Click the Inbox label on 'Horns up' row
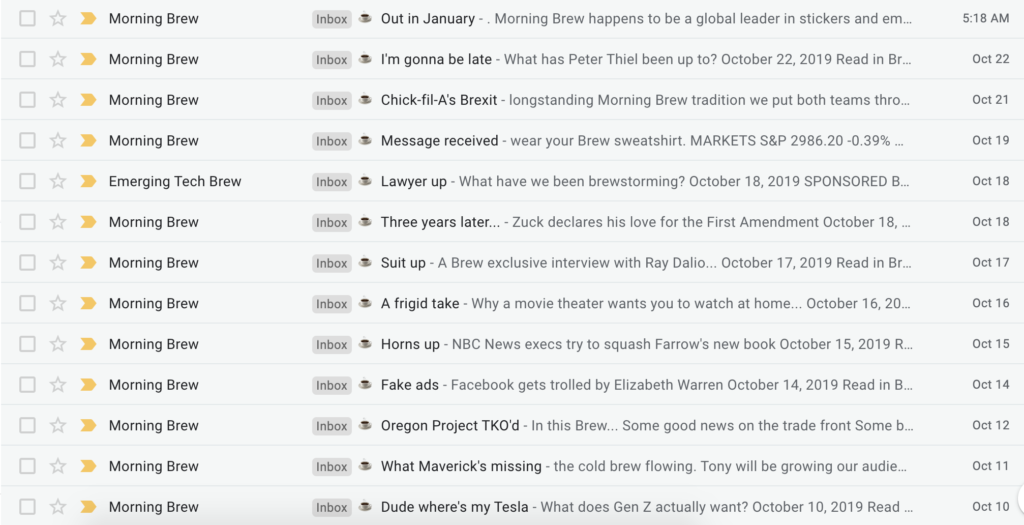 click(x=332, y=345)
